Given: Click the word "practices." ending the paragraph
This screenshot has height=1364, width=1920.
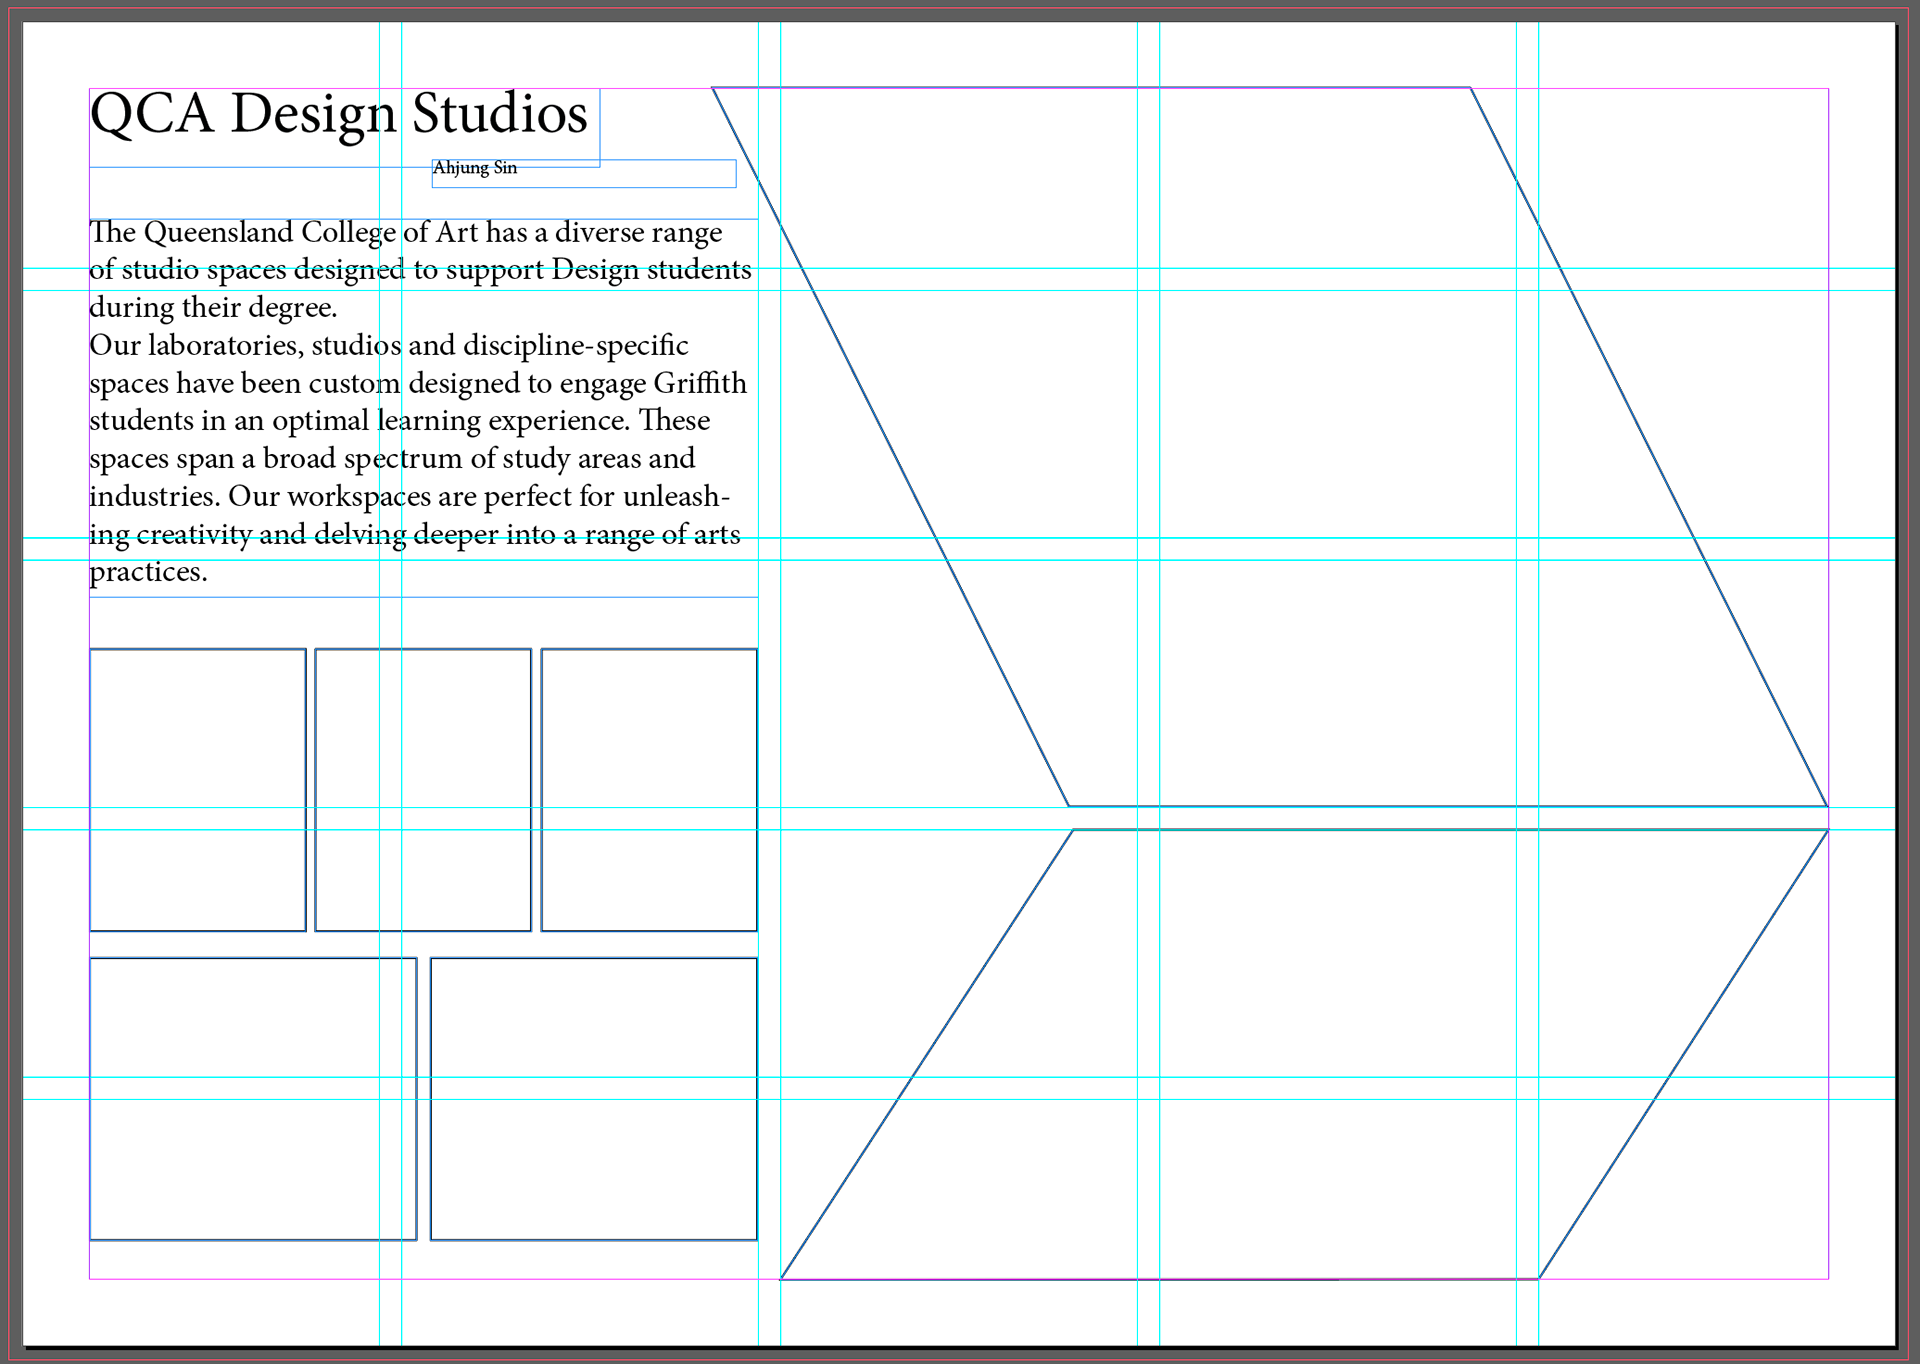Looking at the screenshot, I should pos(148,572).
